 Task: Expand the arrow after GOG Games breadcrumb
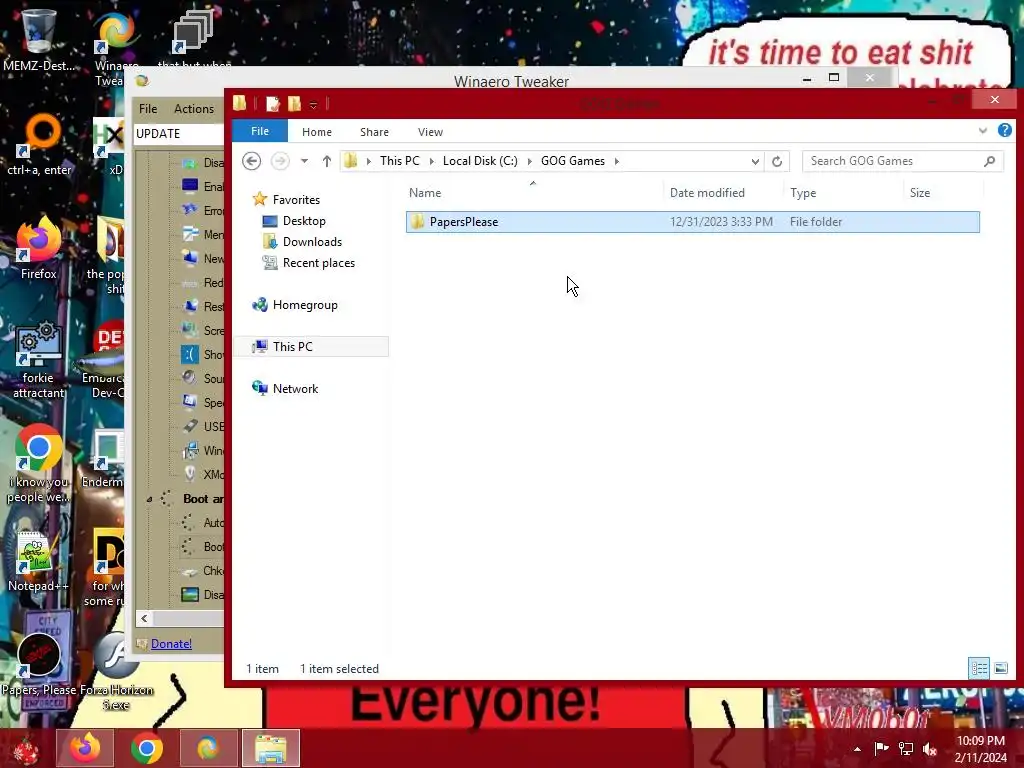(x=616, y=161)
